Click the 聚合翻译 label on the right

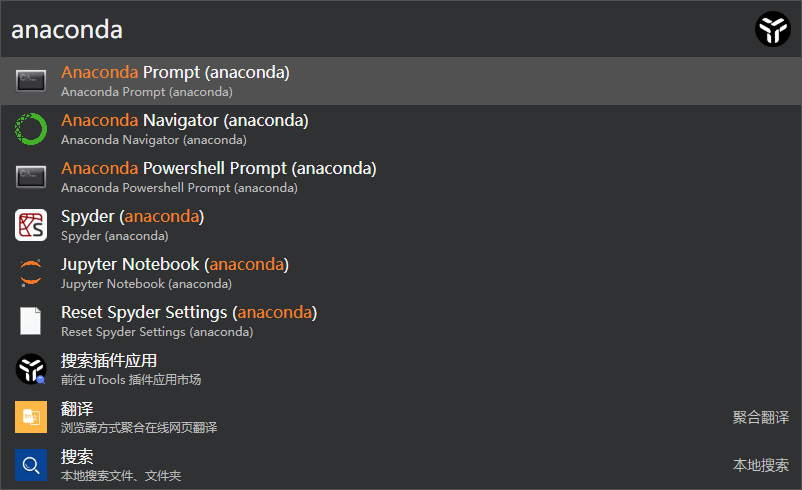[761, 417]
